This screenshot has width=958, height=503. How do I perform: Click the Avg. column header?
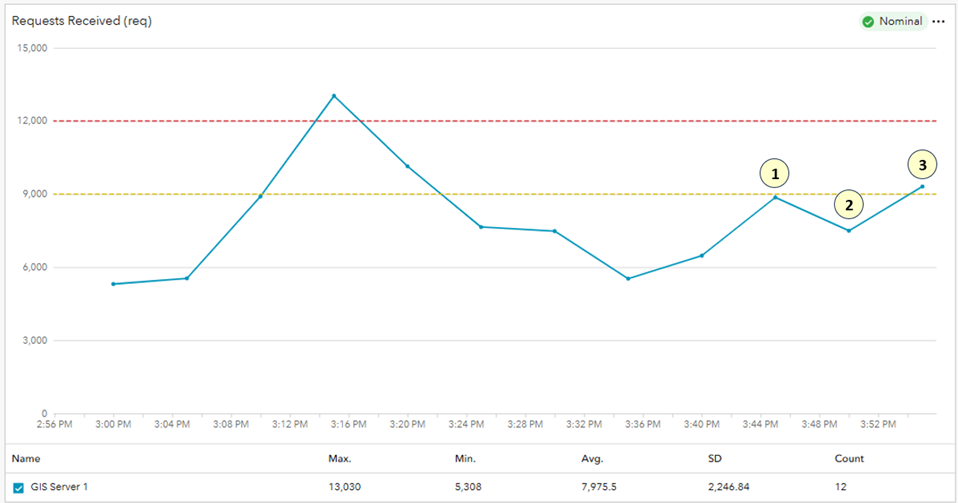coord(592,459)
